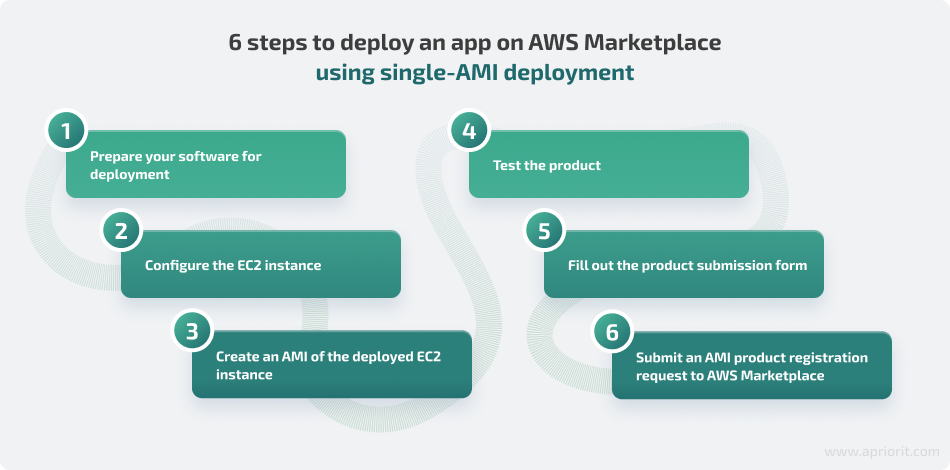Select the "Configure the EC2 instance" step
This screenshot has height=470, width=950.
tap(261, 264)
